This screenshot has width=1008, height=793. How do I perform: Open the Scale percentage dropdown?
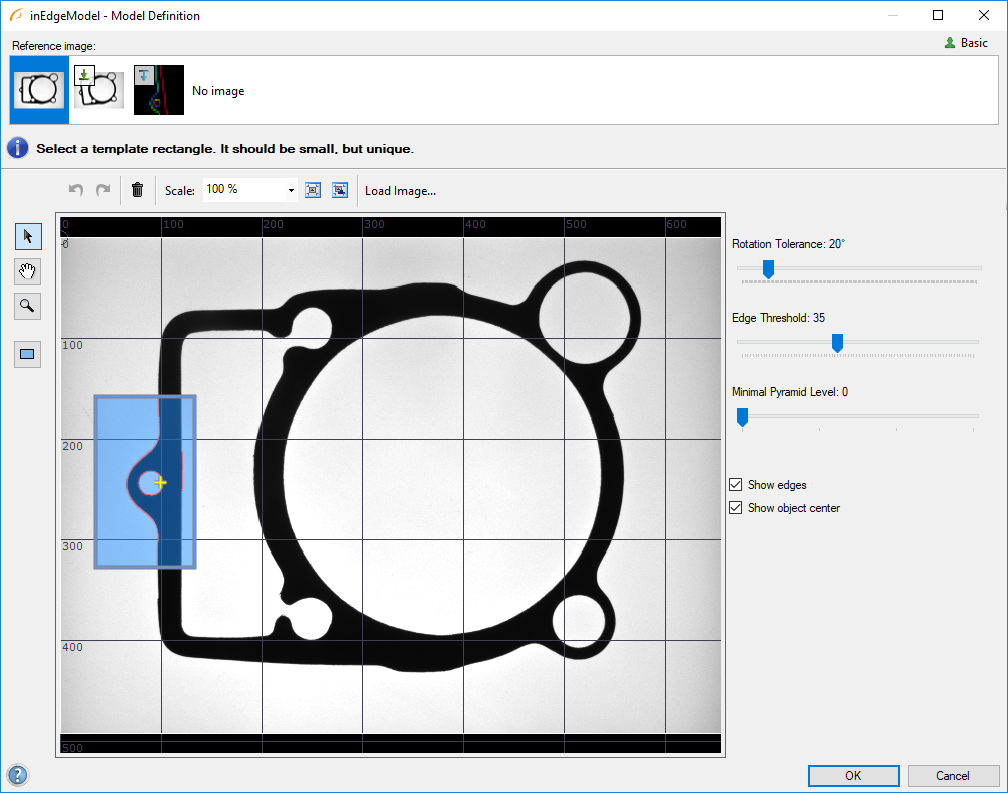[x=291, y=190]
